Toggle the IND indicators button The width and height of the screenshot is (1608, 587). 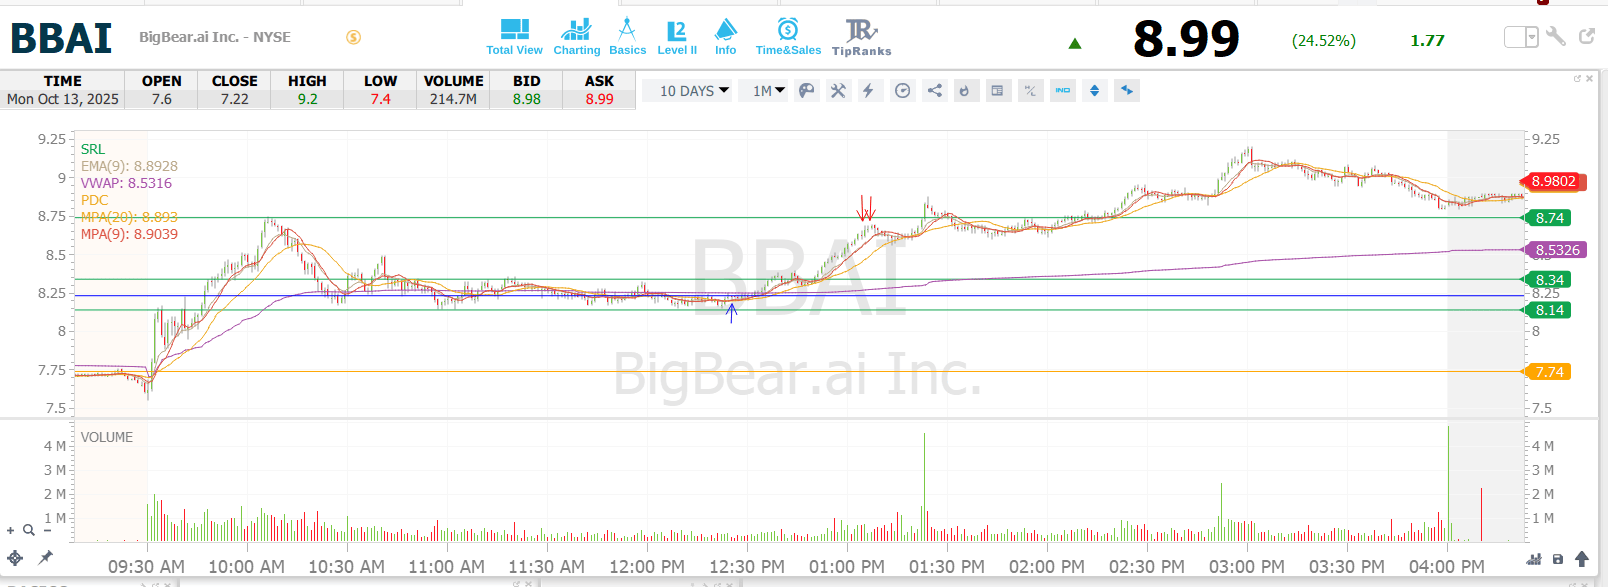[1062, 91]
